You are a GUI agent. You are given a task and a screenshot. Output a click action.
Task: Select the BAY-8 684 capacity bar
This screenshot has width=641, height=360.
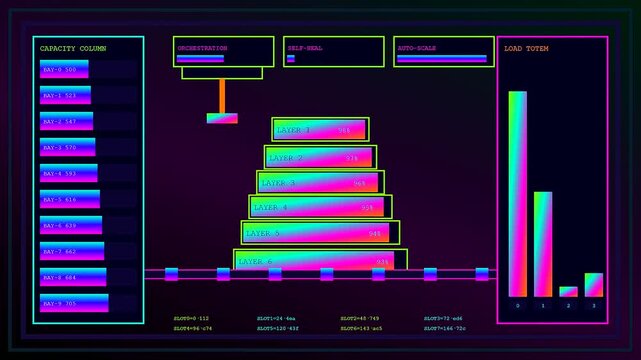point(73,277)
